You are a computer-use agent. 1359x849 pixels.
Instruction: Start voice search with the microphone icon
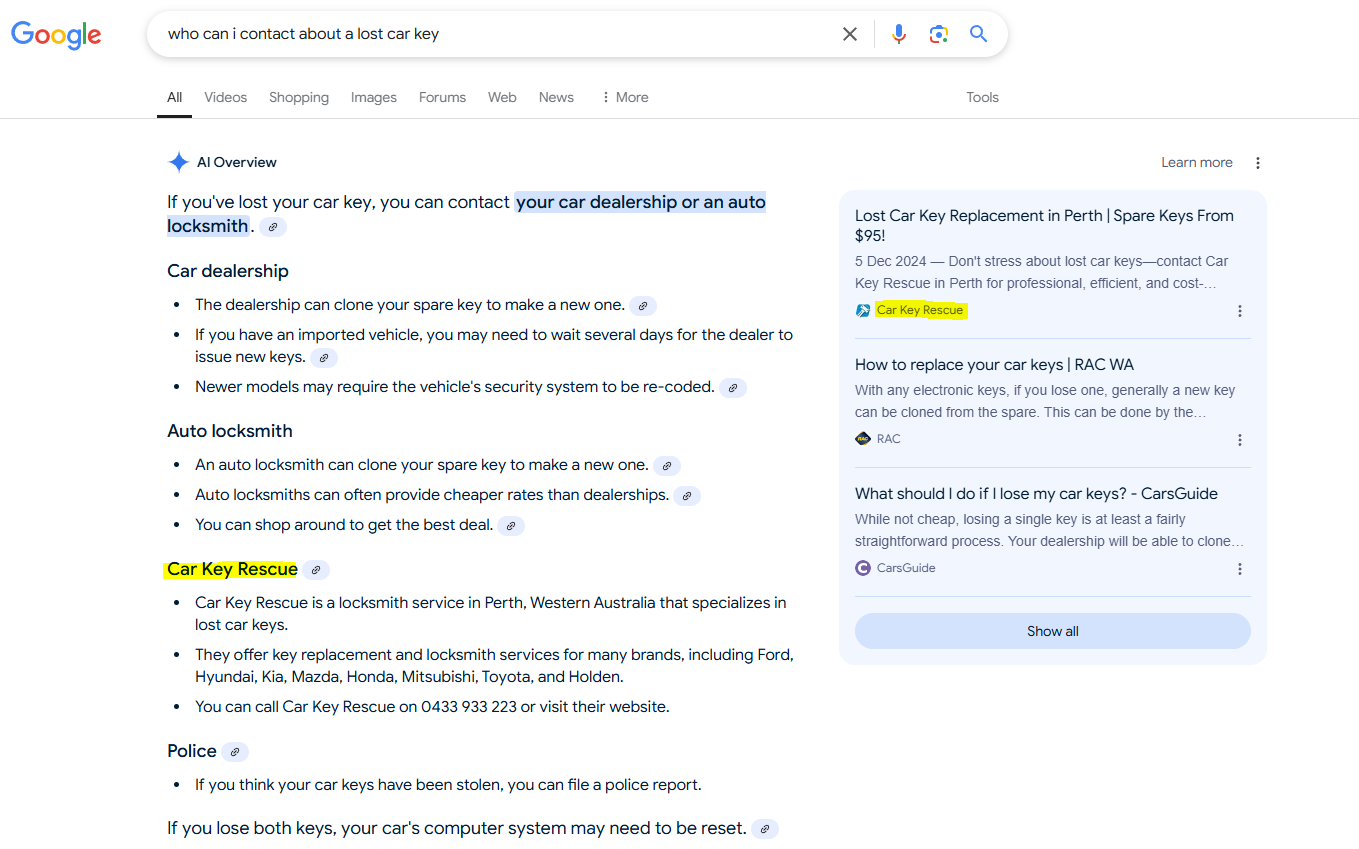899,34
